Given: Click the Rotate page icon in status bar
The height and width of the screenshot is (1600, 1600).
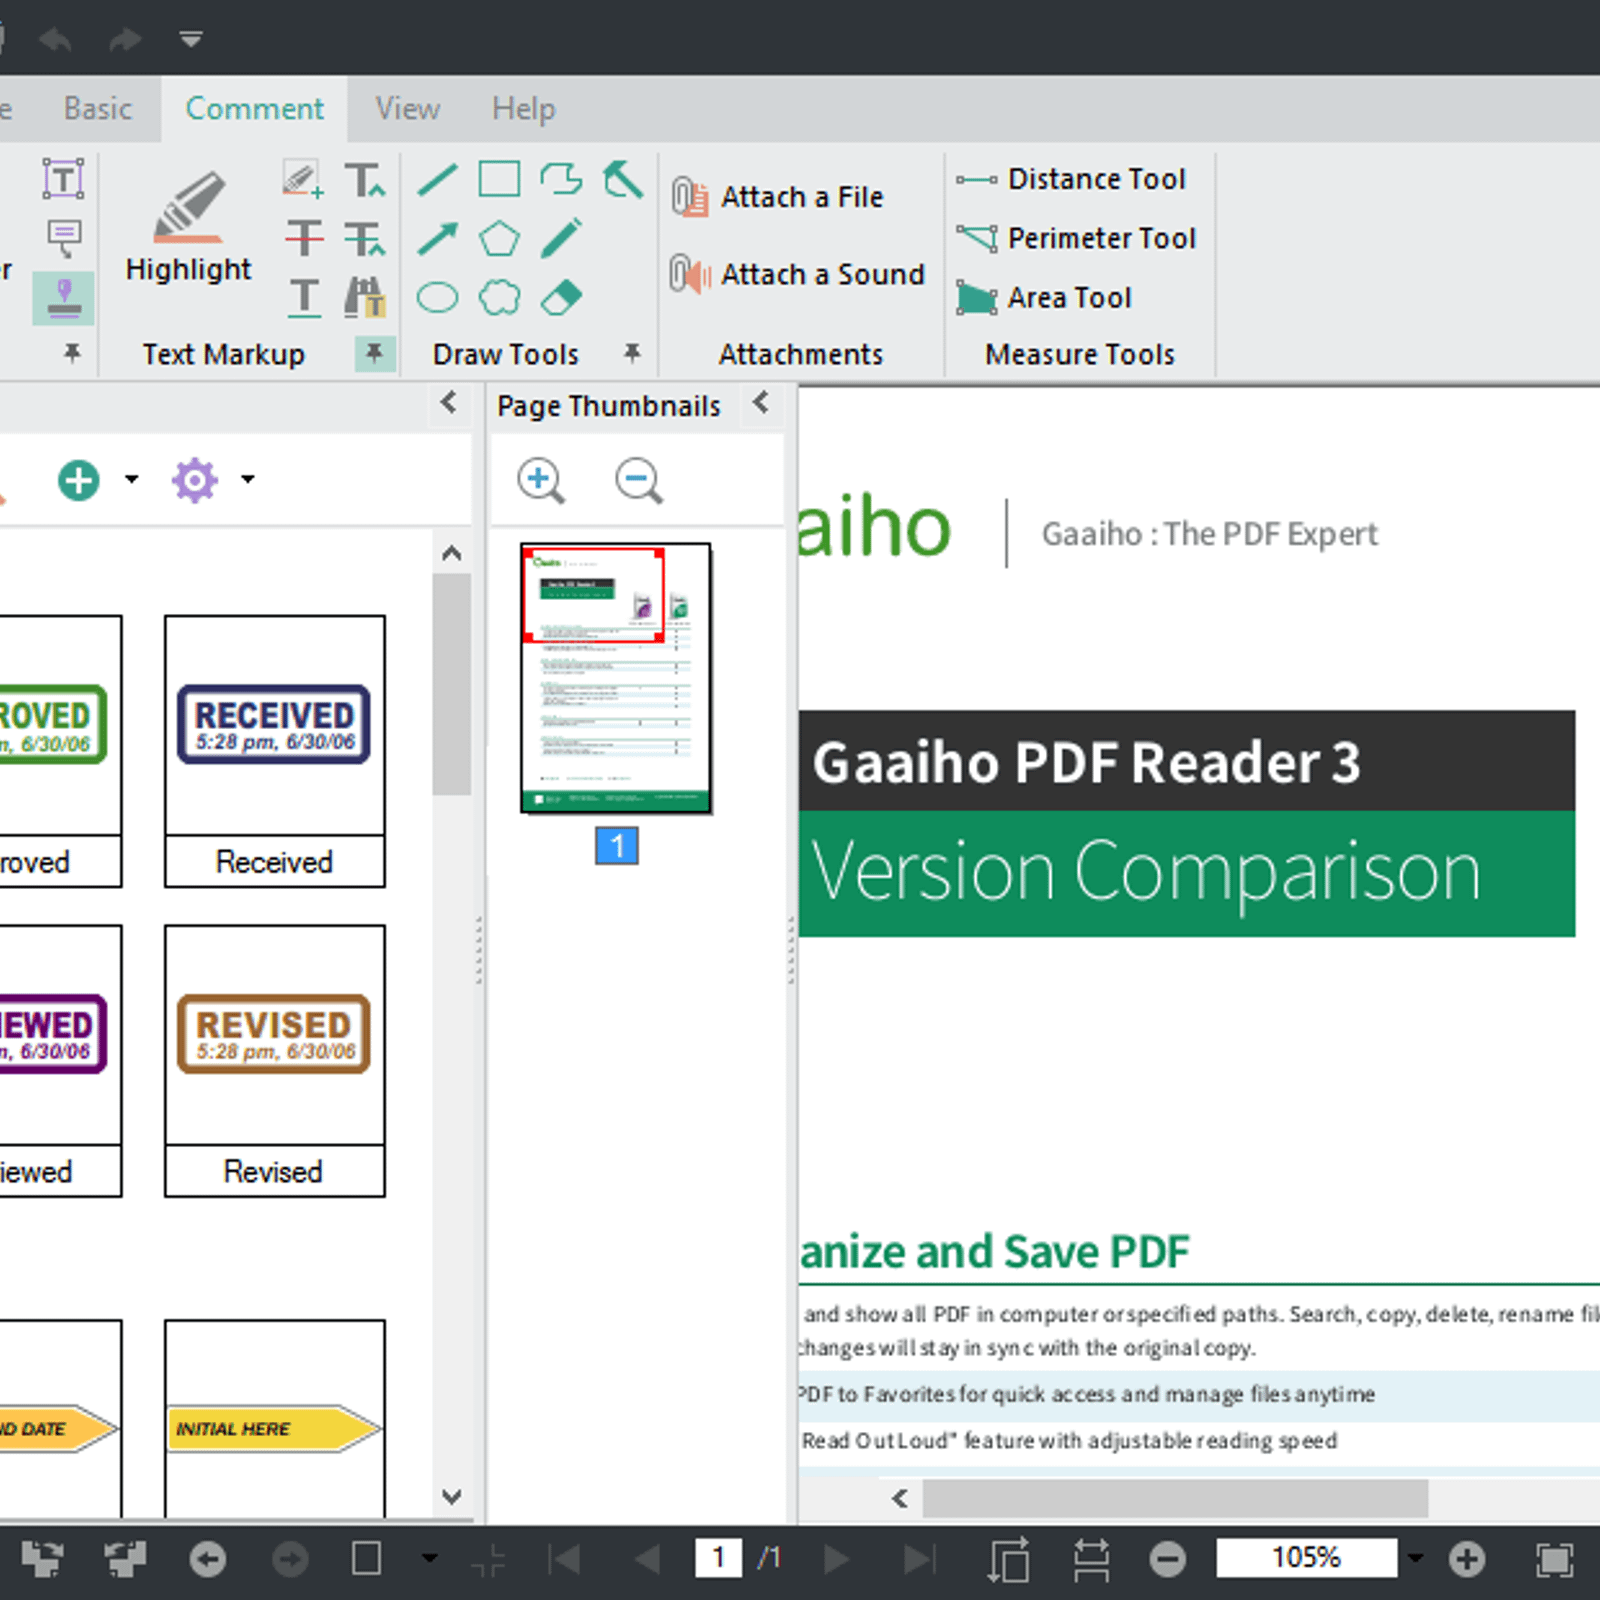Looking at the screenshot, I should point(1008,1559).
